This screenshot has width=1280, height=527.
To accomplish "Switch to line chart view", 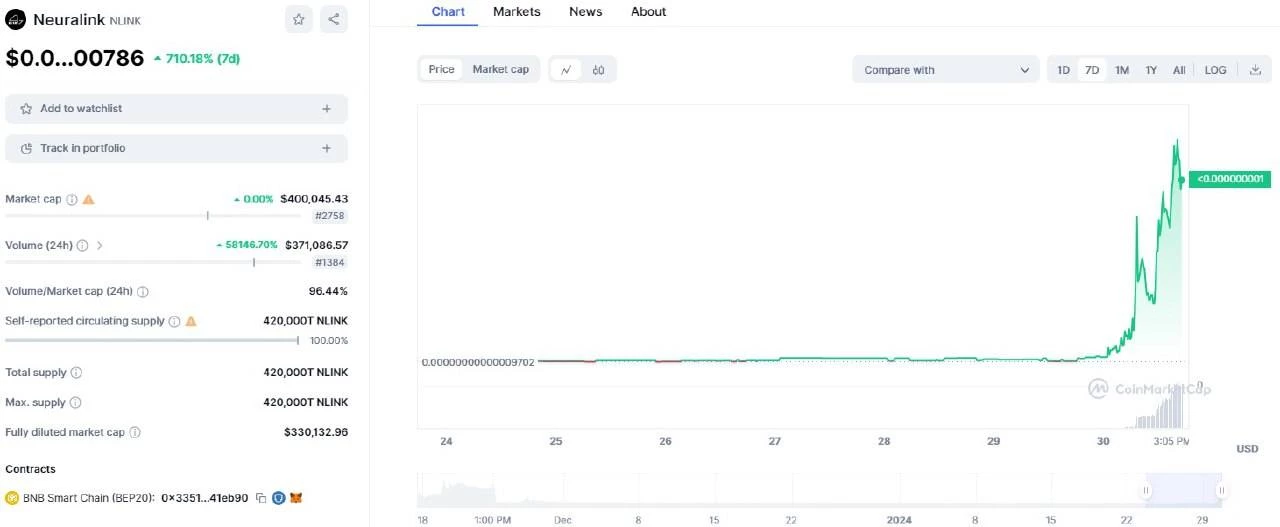I will [566, 70].
